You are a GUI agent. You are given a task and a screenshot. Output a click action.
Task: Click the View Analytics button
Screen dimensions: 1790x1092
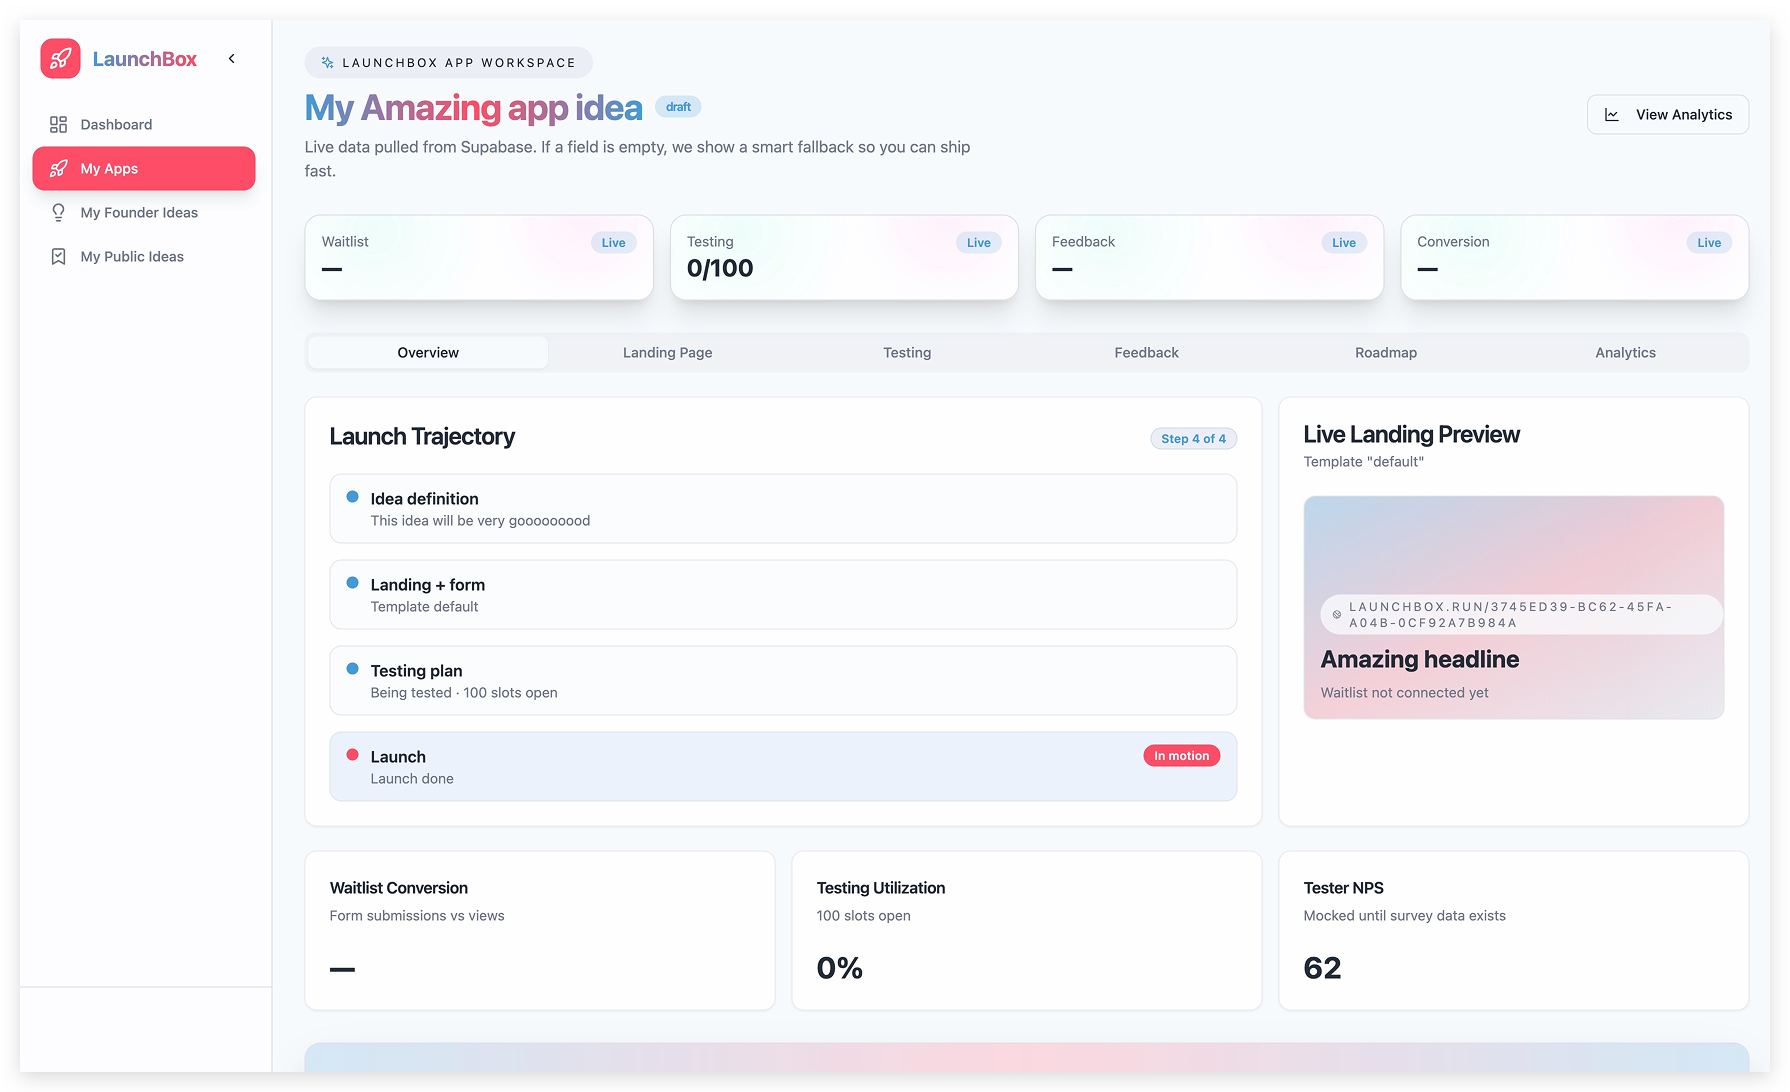tap(1667, 114)
